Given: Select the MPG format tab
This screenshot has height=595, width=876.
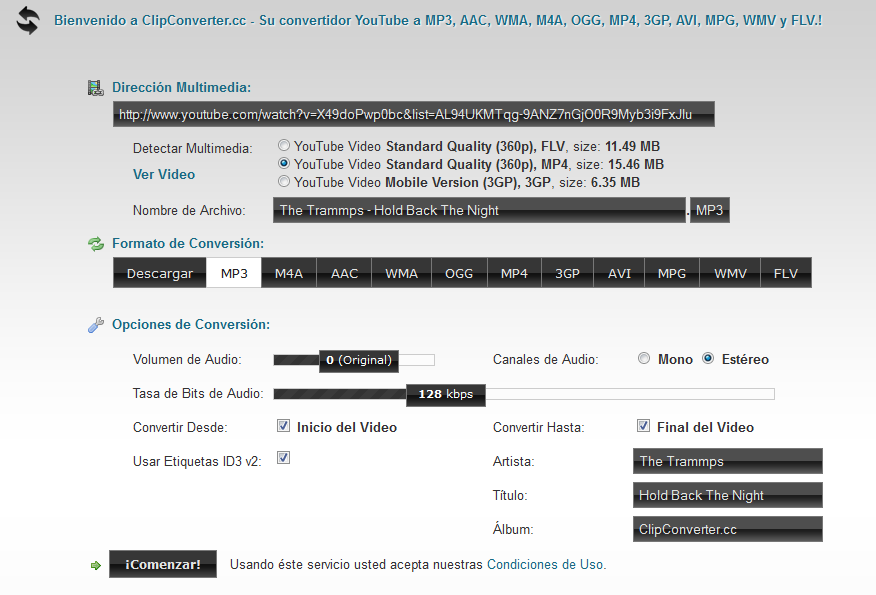Looking at the screenshot, I should [x=672, y=273].
